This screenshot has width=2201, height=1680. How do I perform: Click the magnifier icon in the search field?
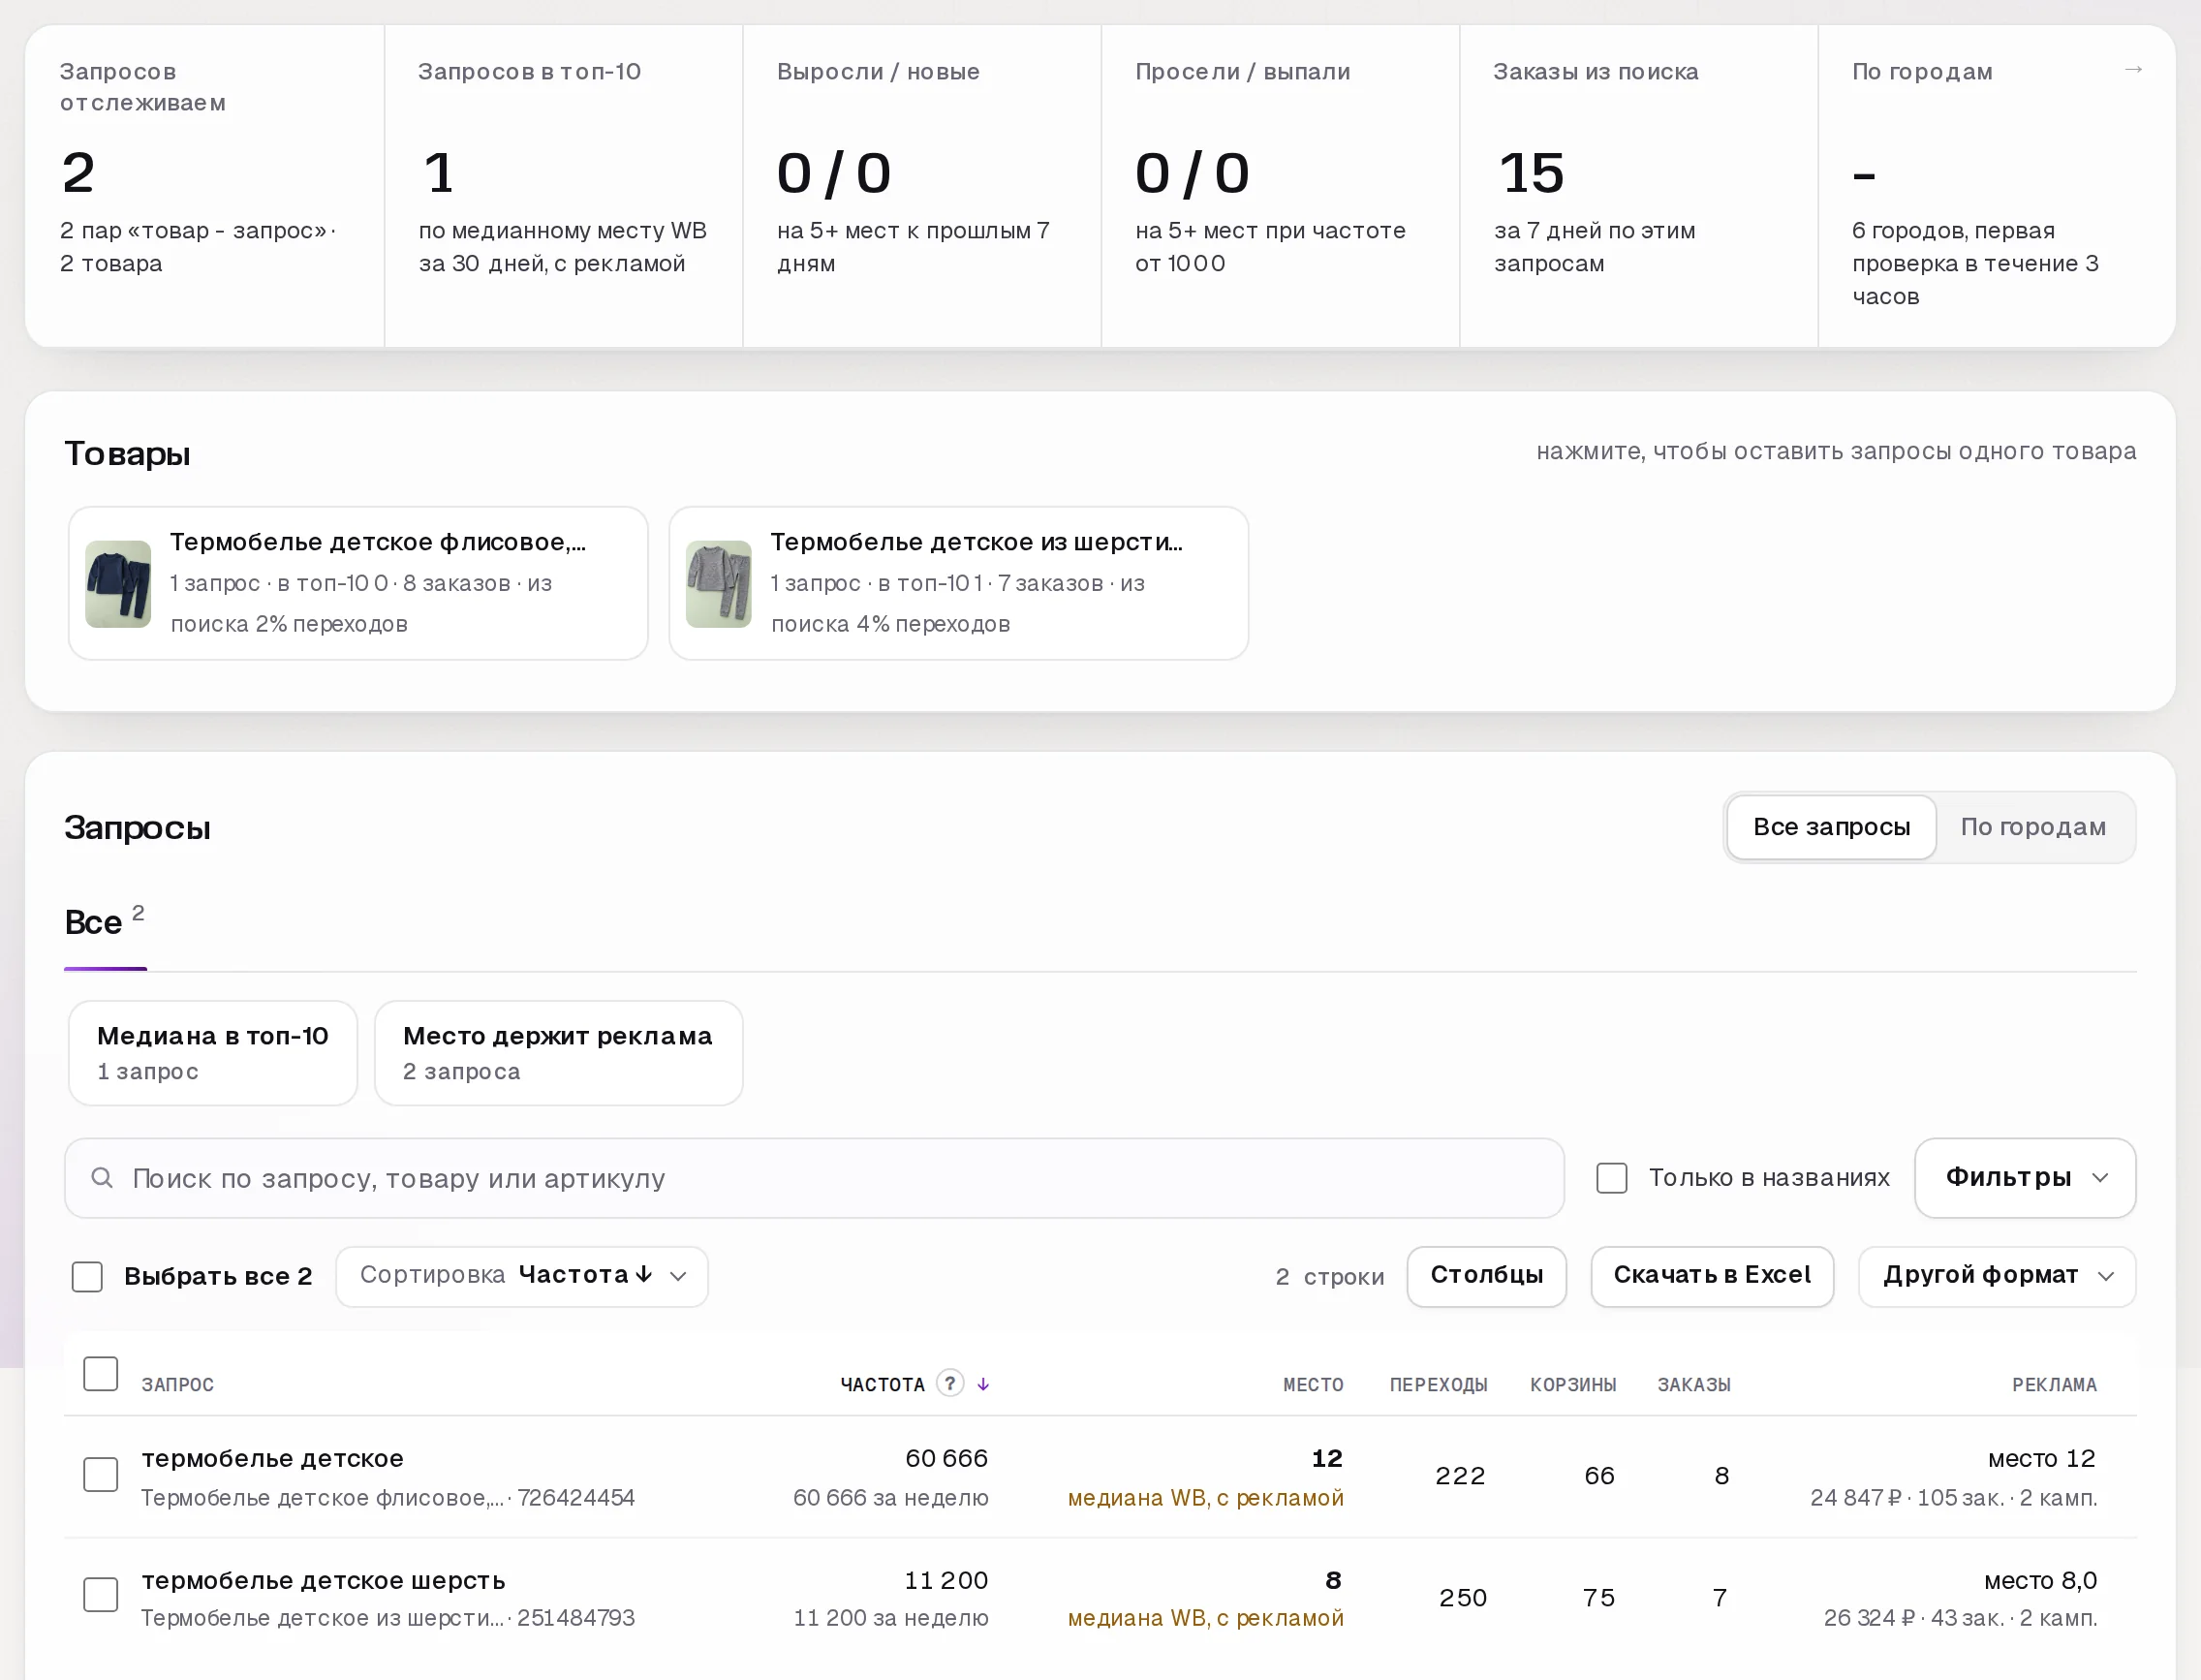(101, 1178)
